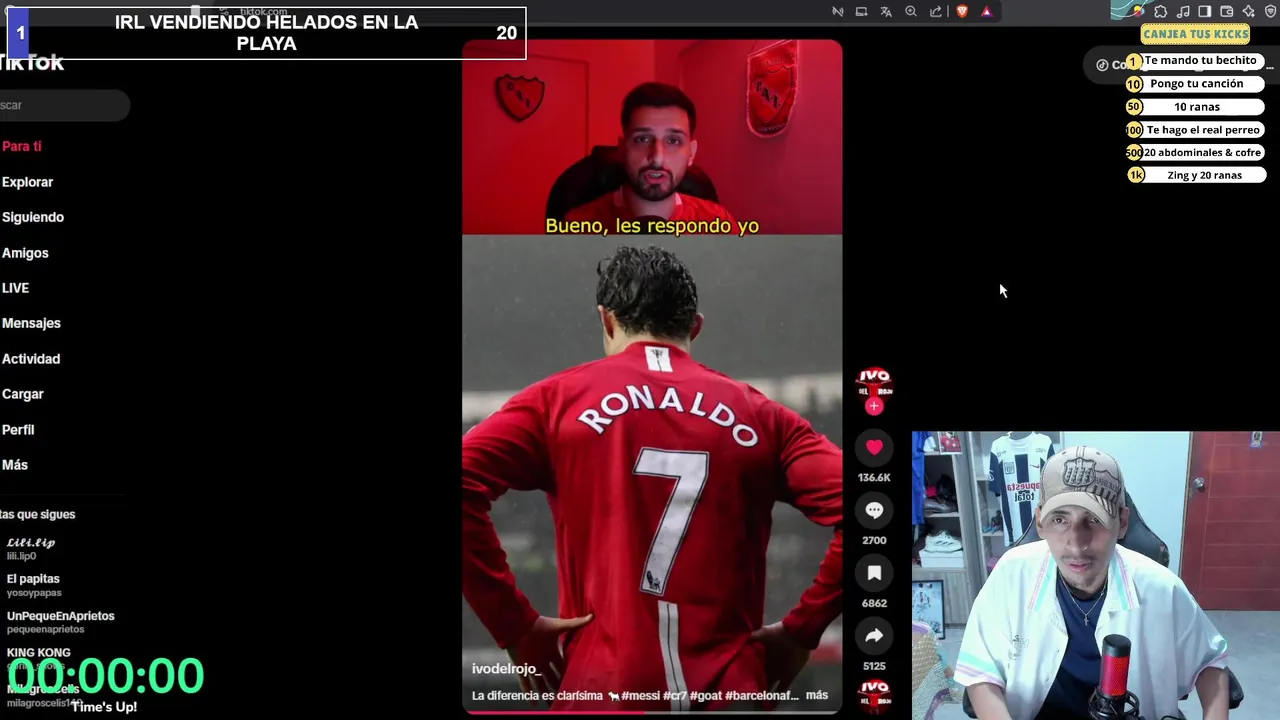Select the Para ti feed

[21, 146]
